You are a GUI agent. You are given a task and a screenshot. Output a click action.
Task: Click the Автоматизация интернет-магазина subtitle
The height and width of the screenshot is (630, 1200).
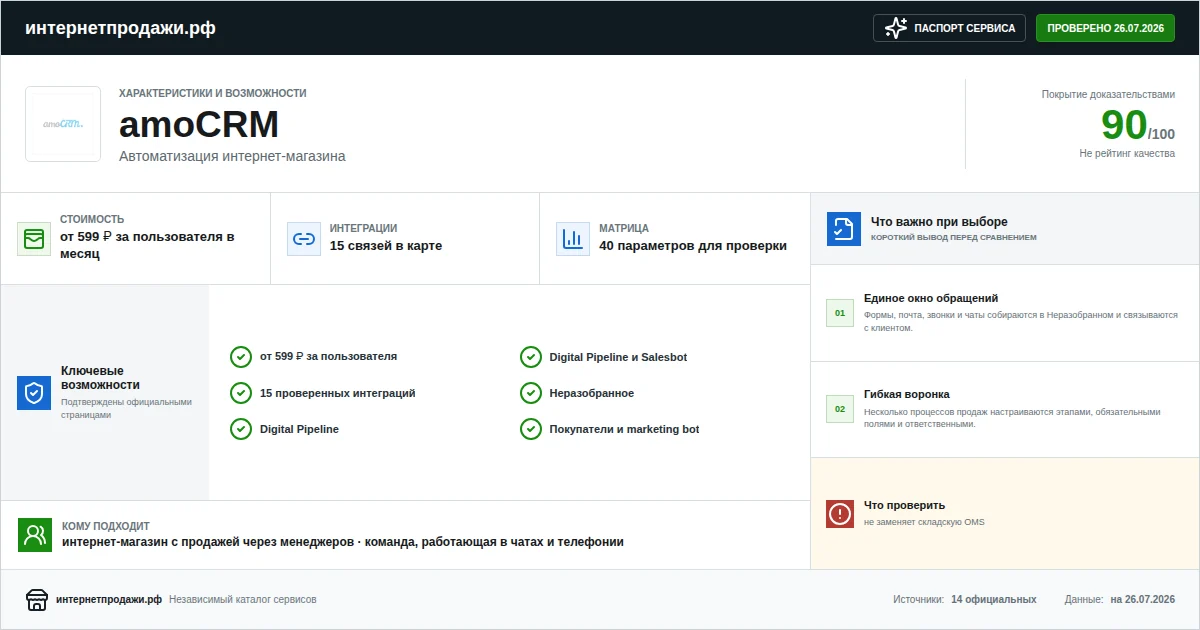(x=232, y=157)
